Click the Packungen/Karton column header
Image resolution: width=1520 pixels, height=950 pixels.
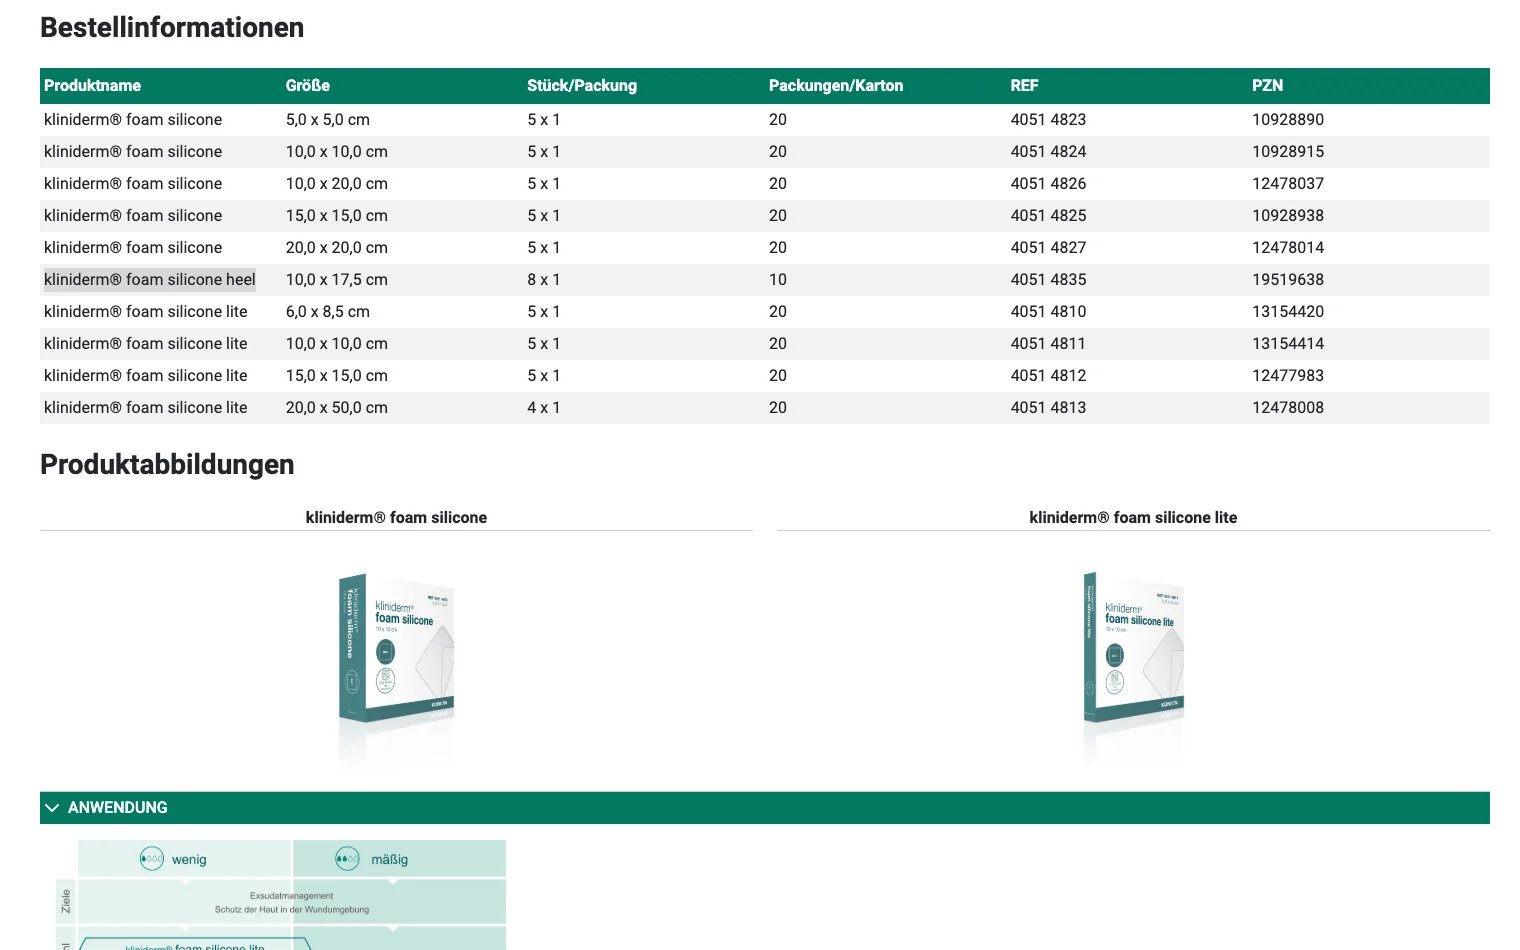click(x=836, y=86)
